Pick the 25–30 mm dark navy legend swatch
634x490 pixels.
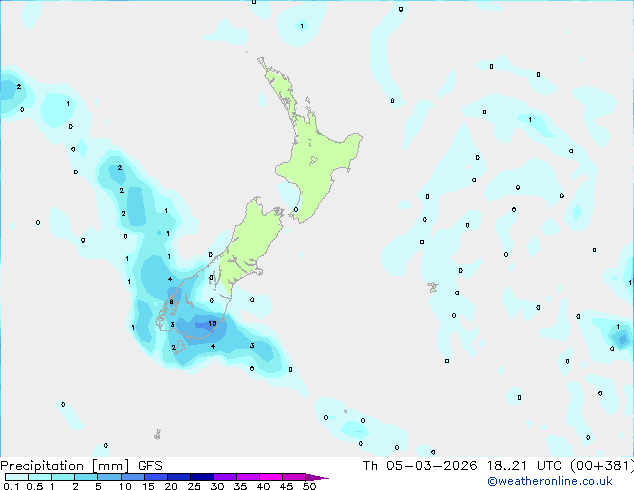click(x=202, y=477)
